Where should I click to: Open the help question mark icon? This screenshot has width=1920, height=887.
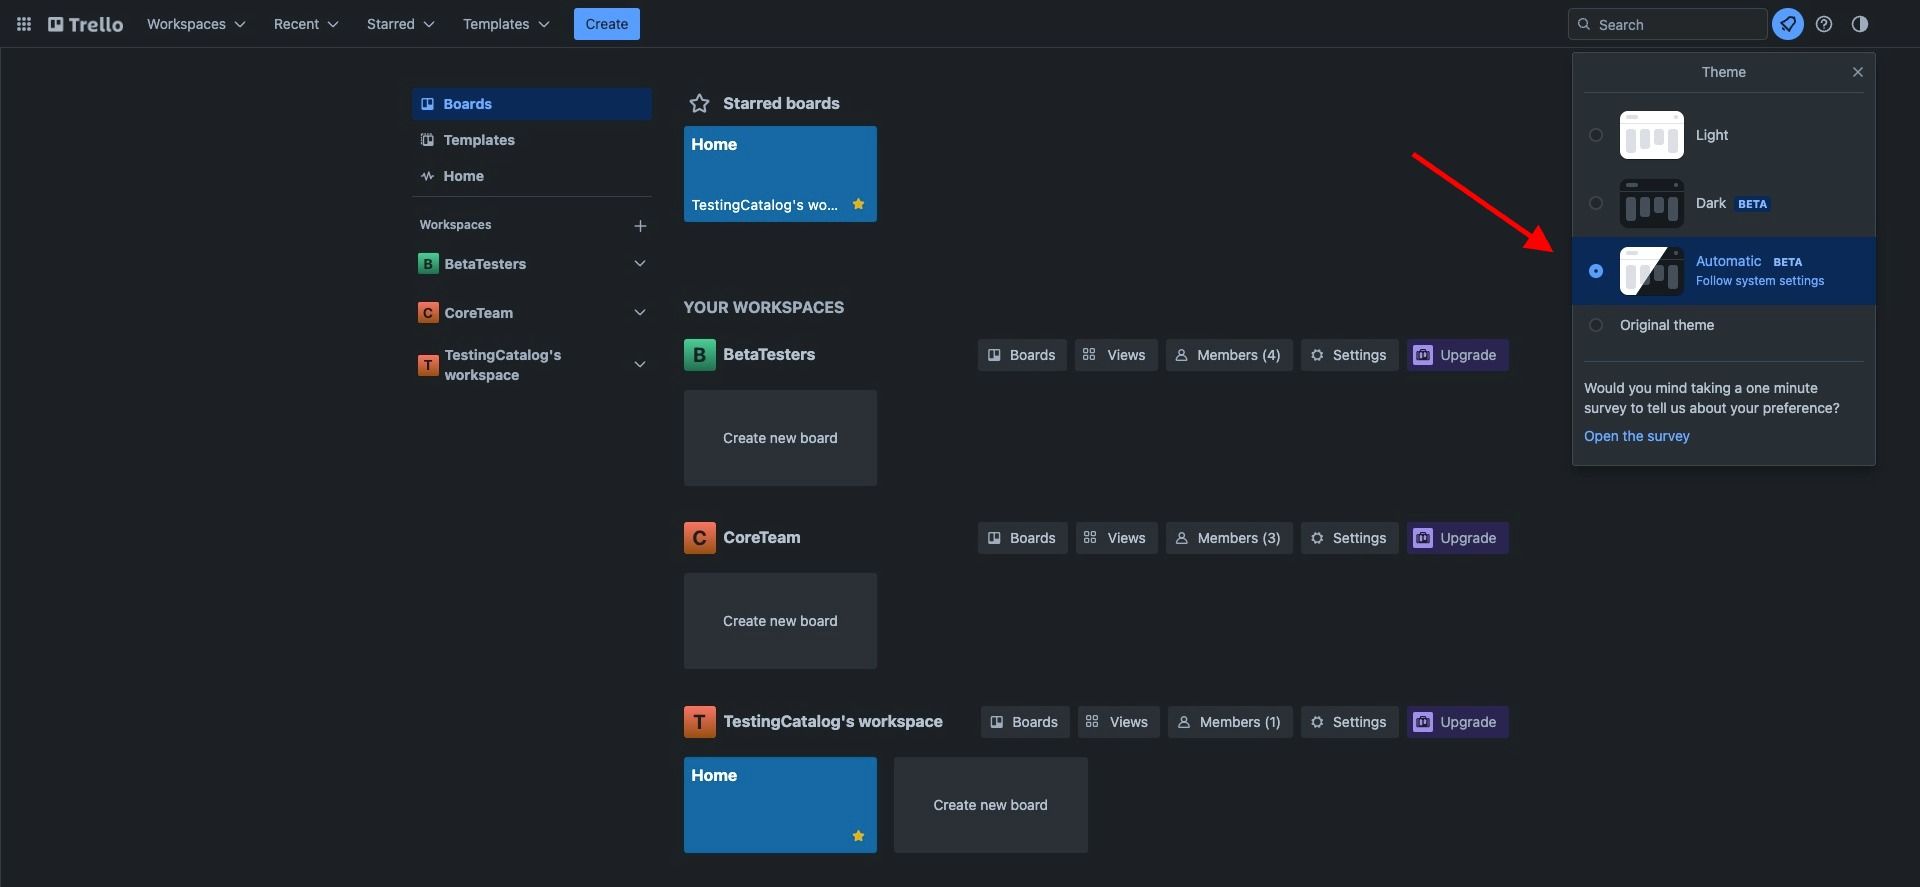click(x=1824, y=24)
